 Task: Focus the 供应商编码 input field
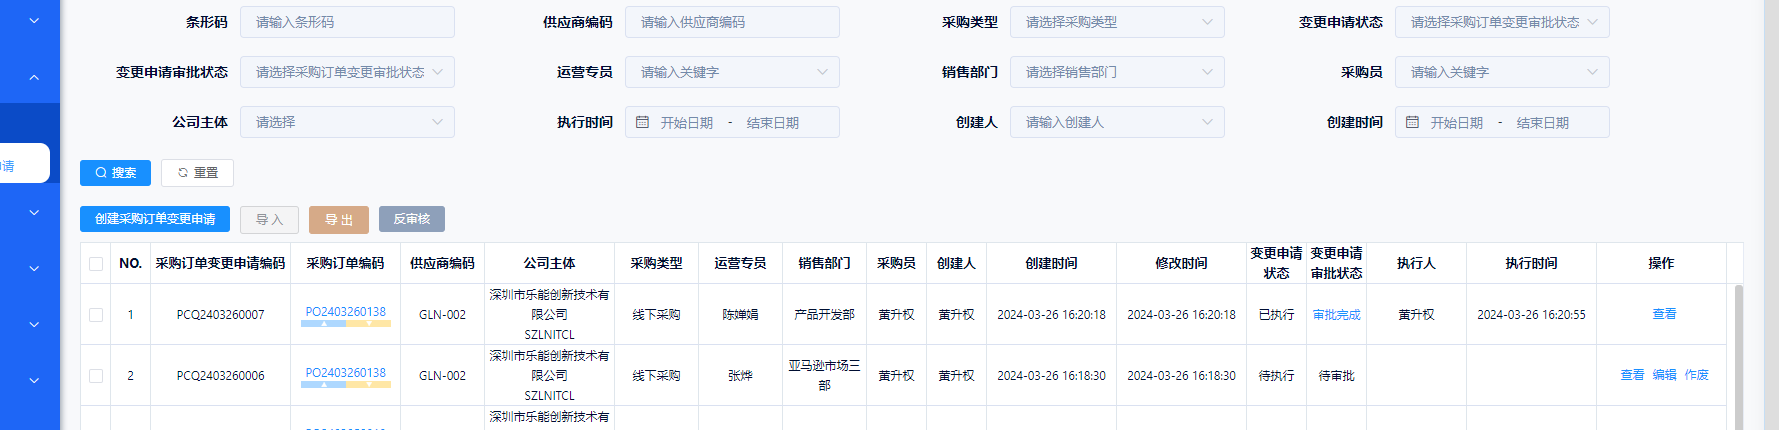tap(732, 22)
